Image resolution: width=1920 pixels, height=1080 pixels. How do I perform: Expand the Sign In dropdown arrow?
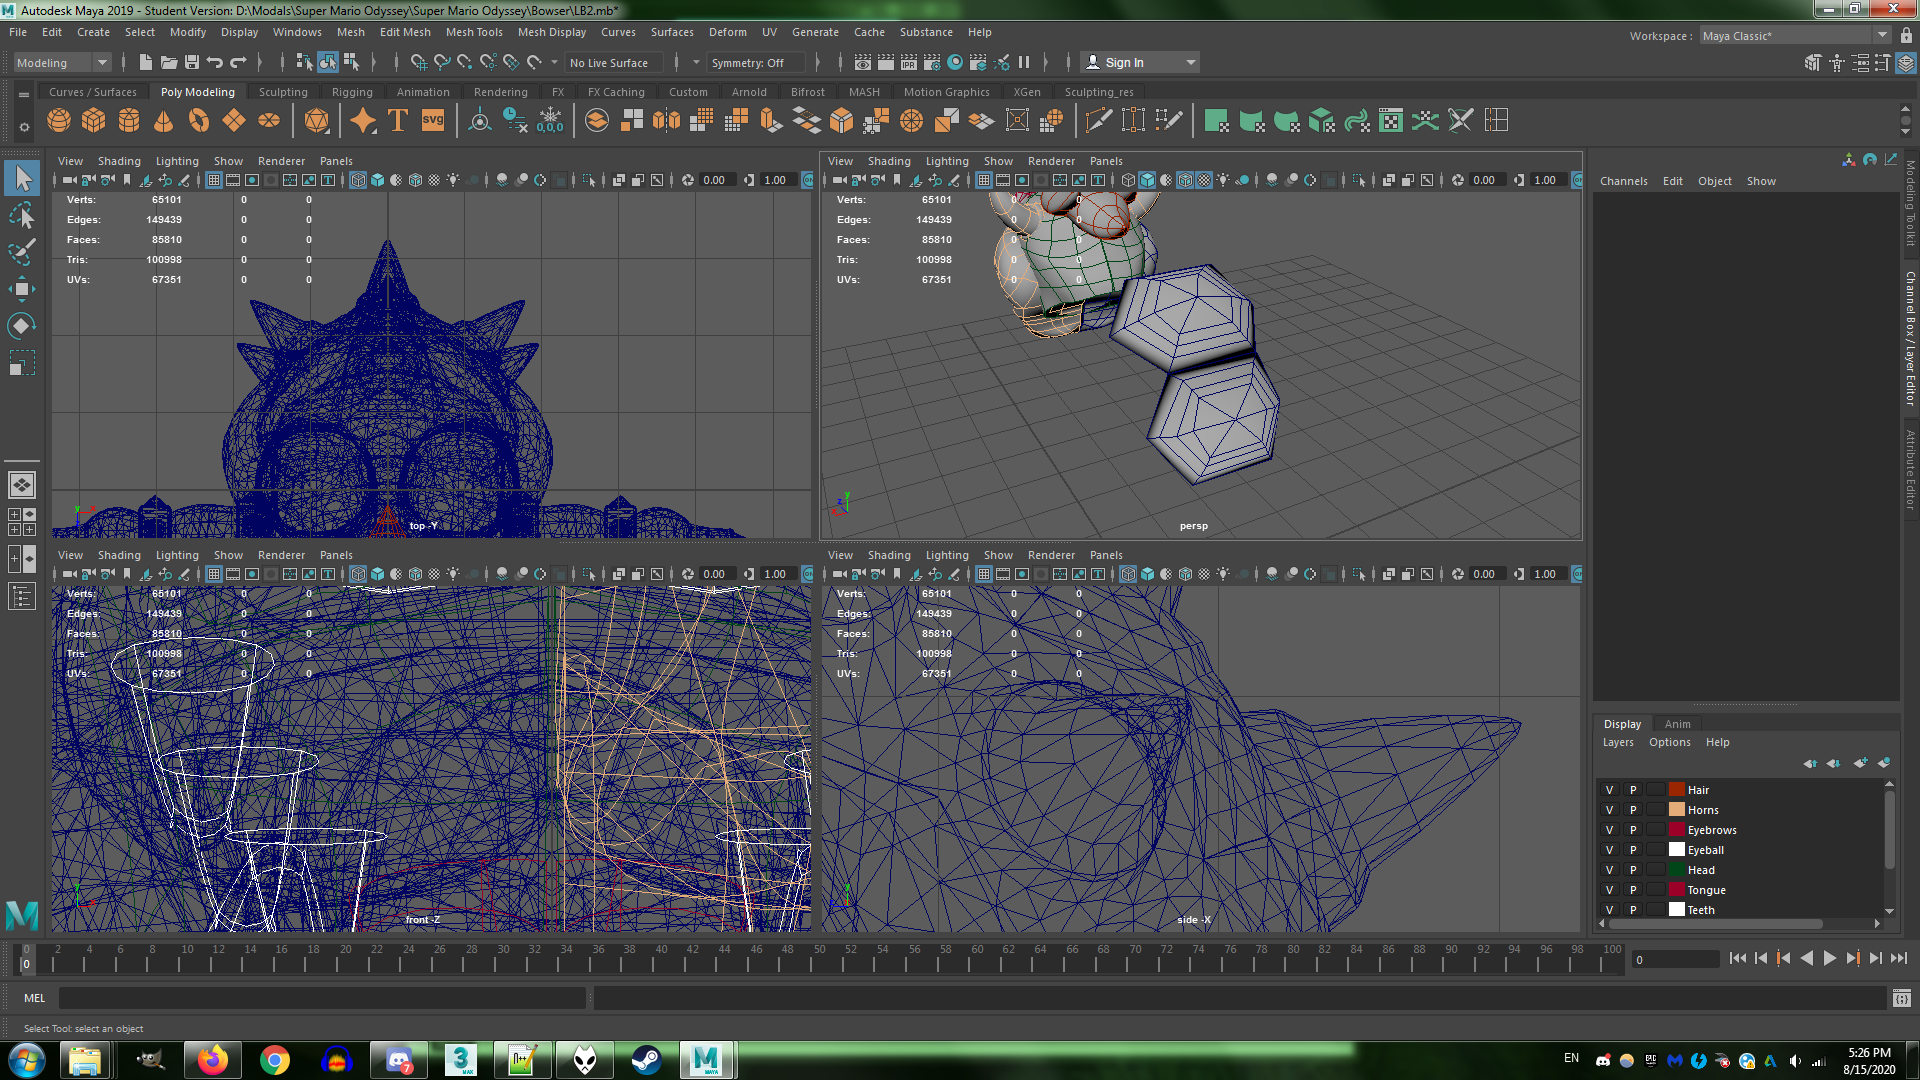(1190, 62)
